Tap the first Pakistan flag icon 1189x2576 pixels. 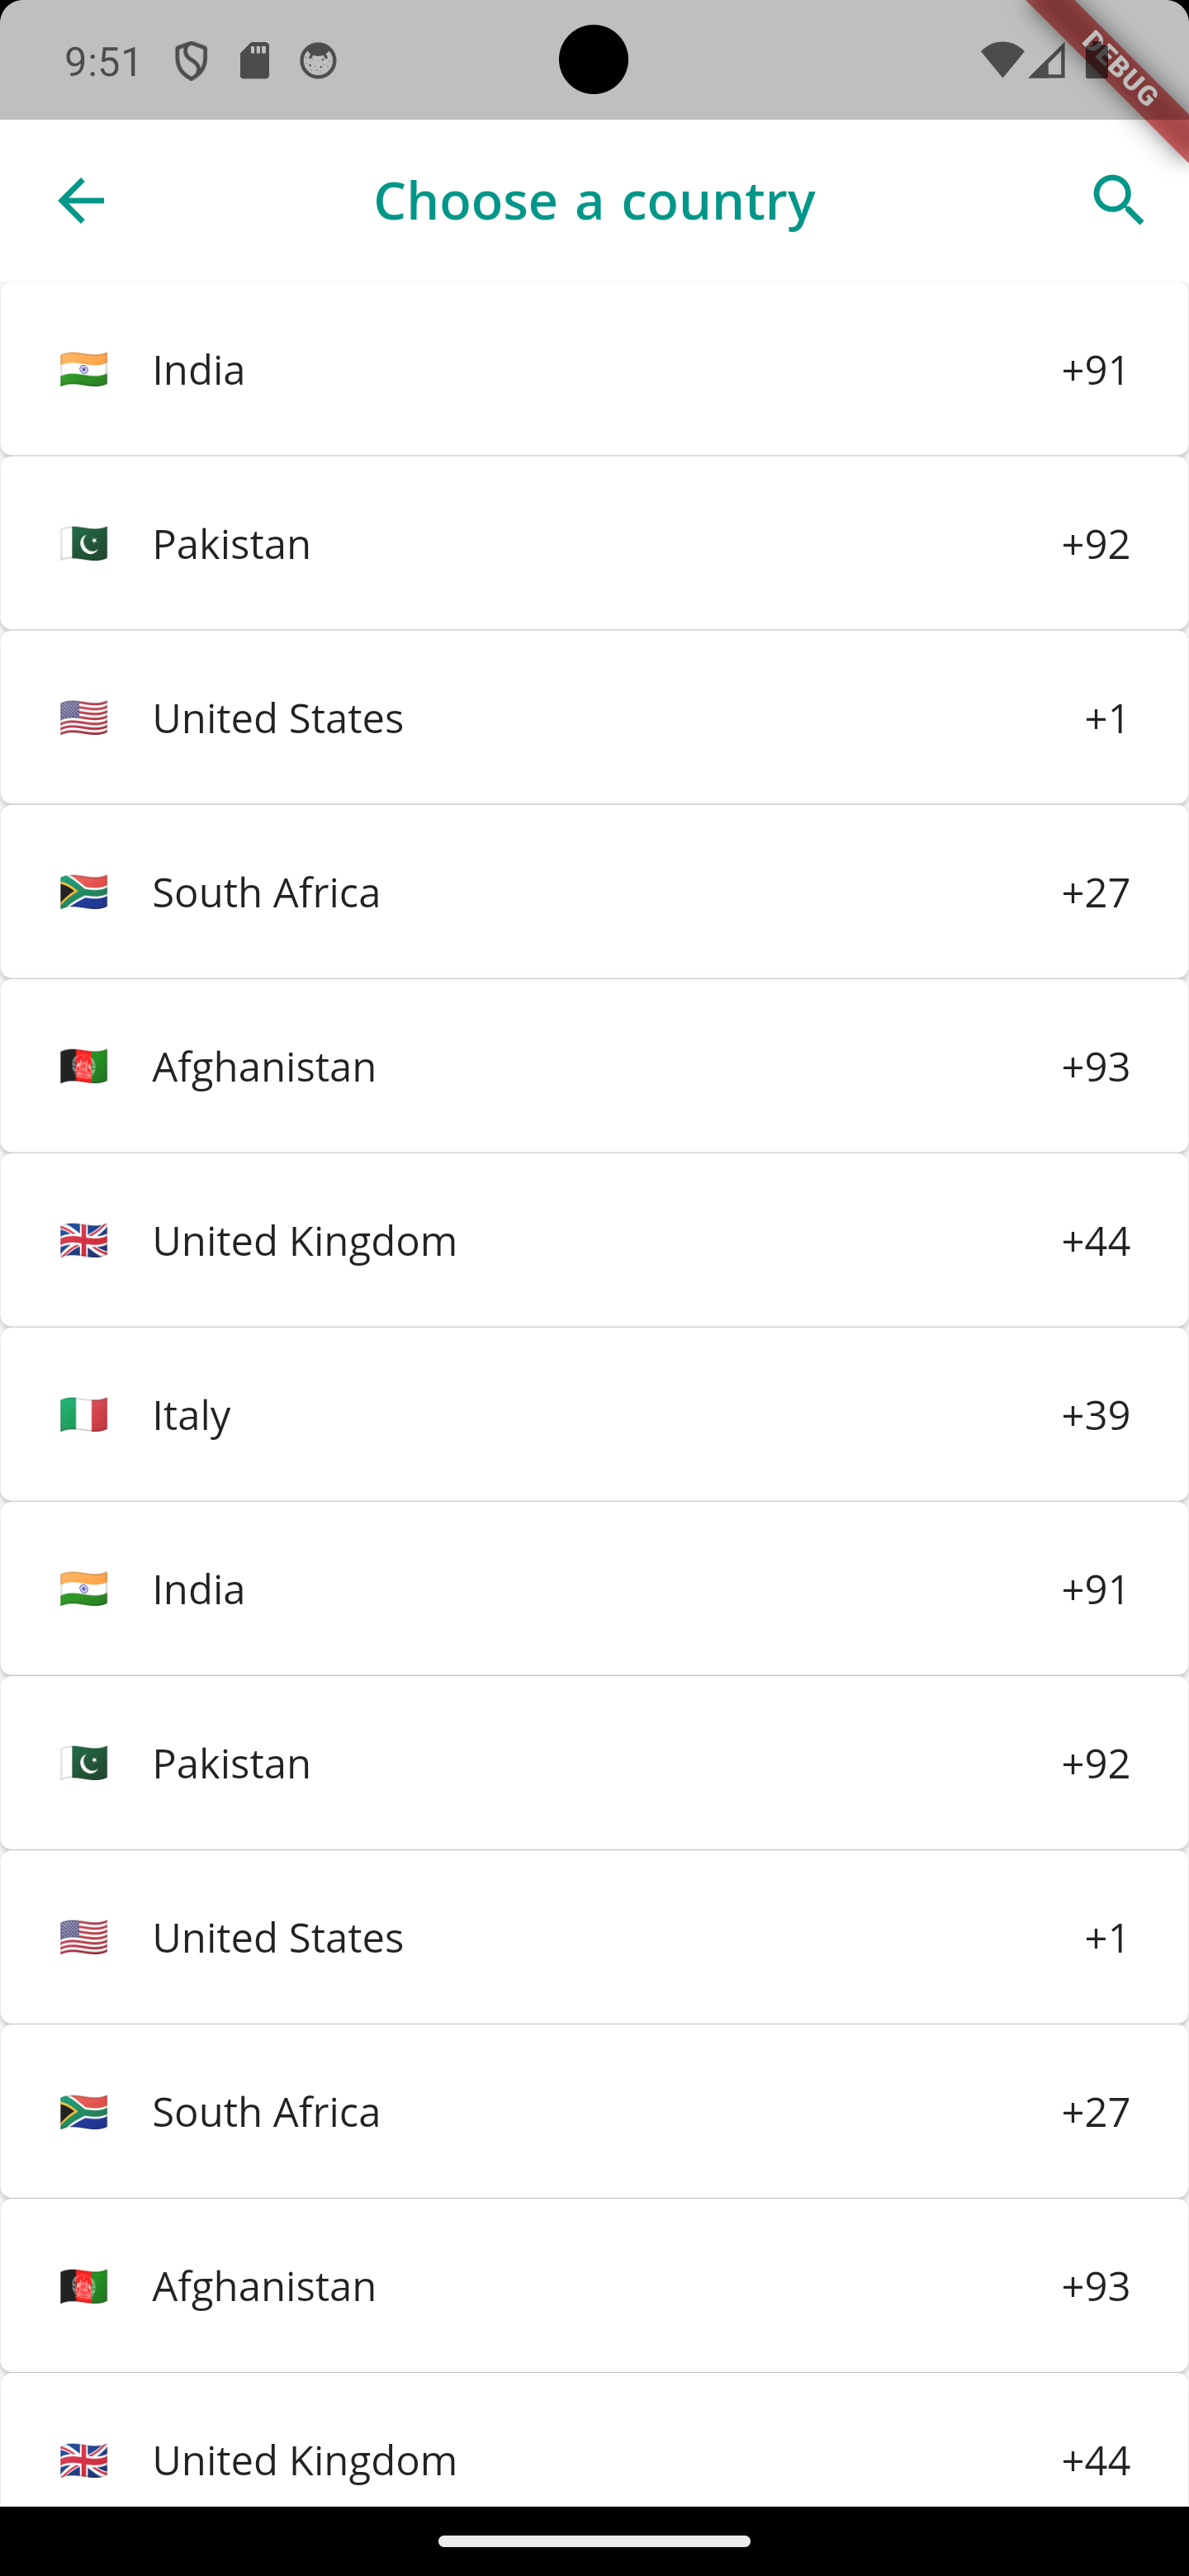pos(84,544)
